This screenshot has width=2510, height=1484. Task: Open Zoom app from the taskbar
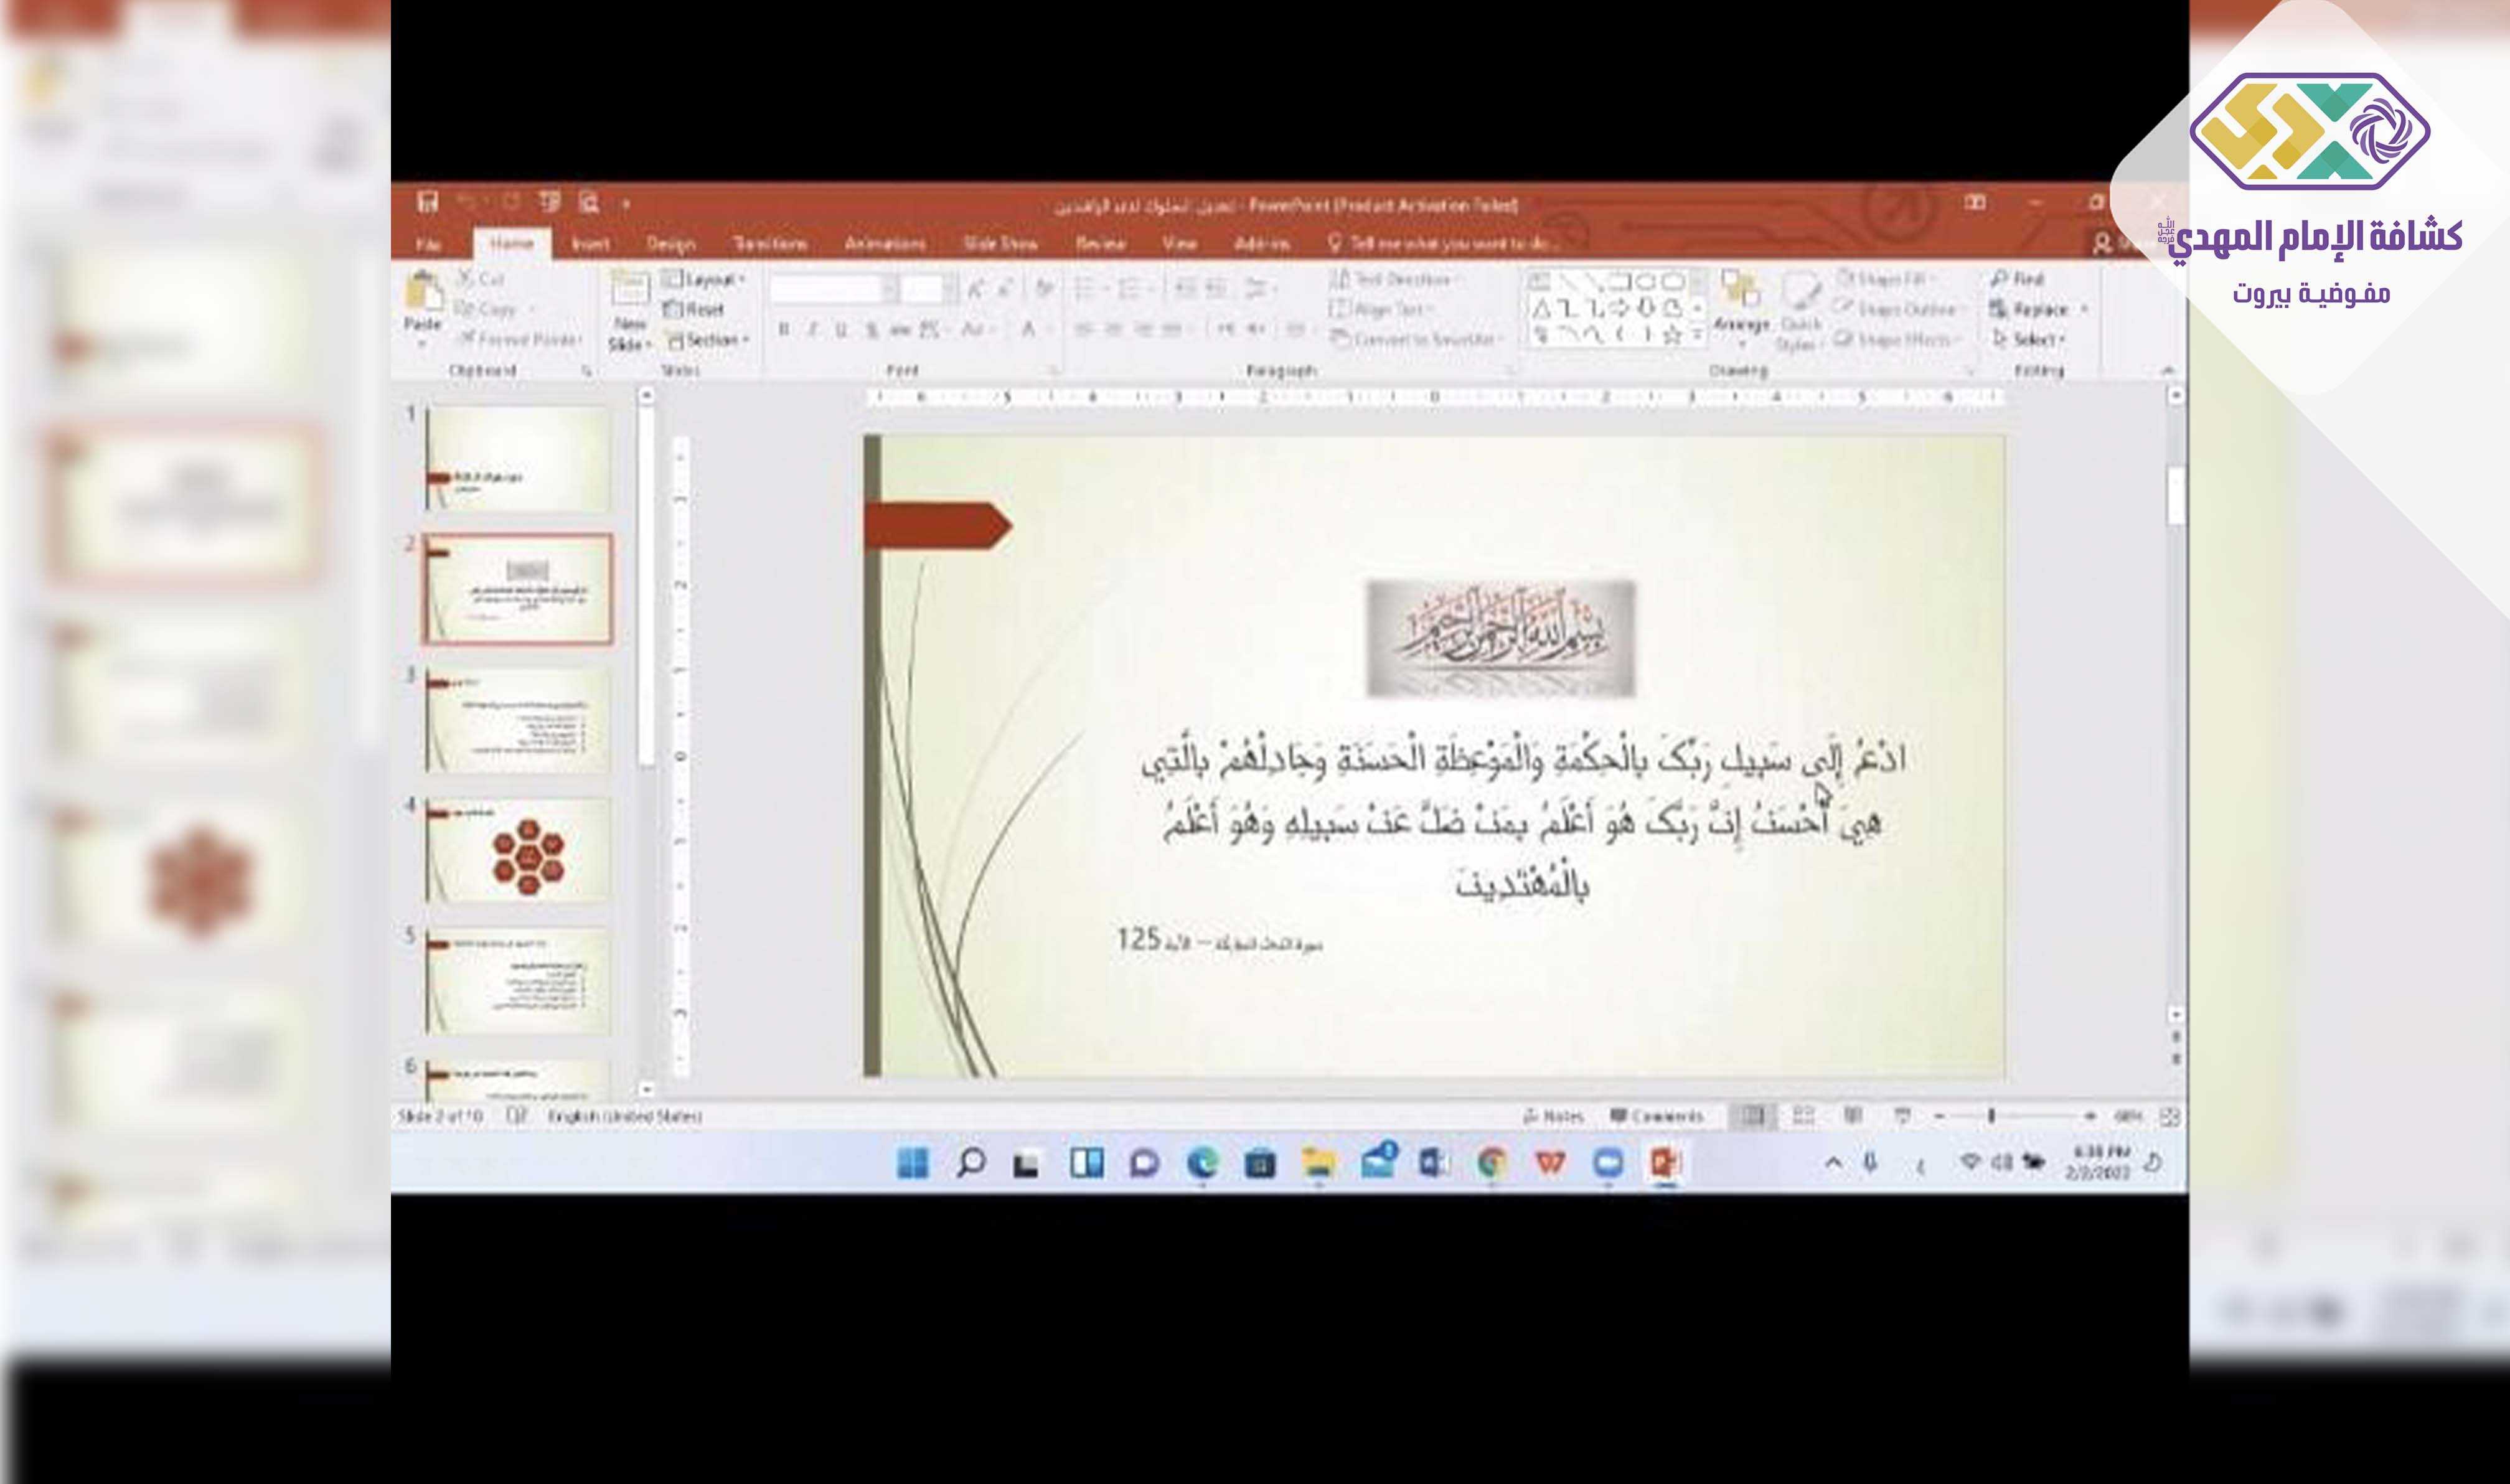point(1608,1163)
